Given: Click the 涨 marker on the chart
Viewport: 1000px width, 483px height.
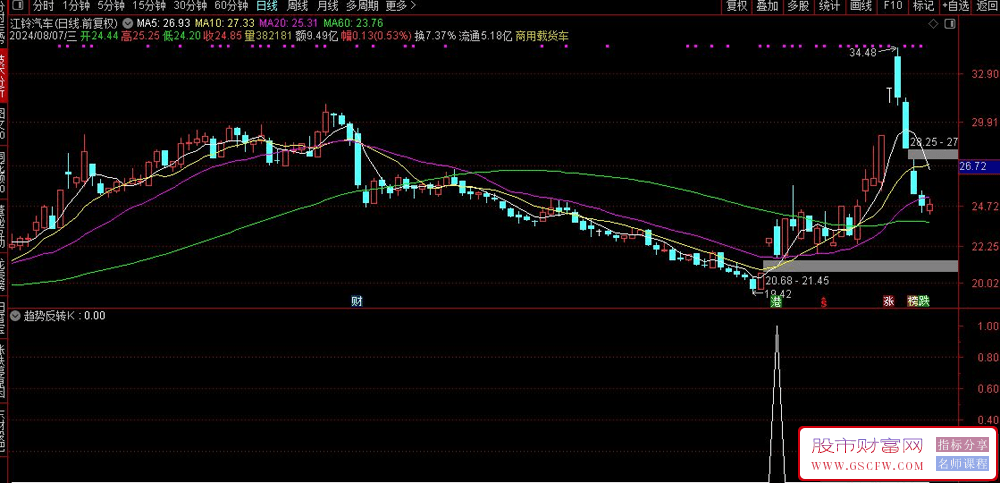Looking at the screenshot, I should click(x=888, y=301).
